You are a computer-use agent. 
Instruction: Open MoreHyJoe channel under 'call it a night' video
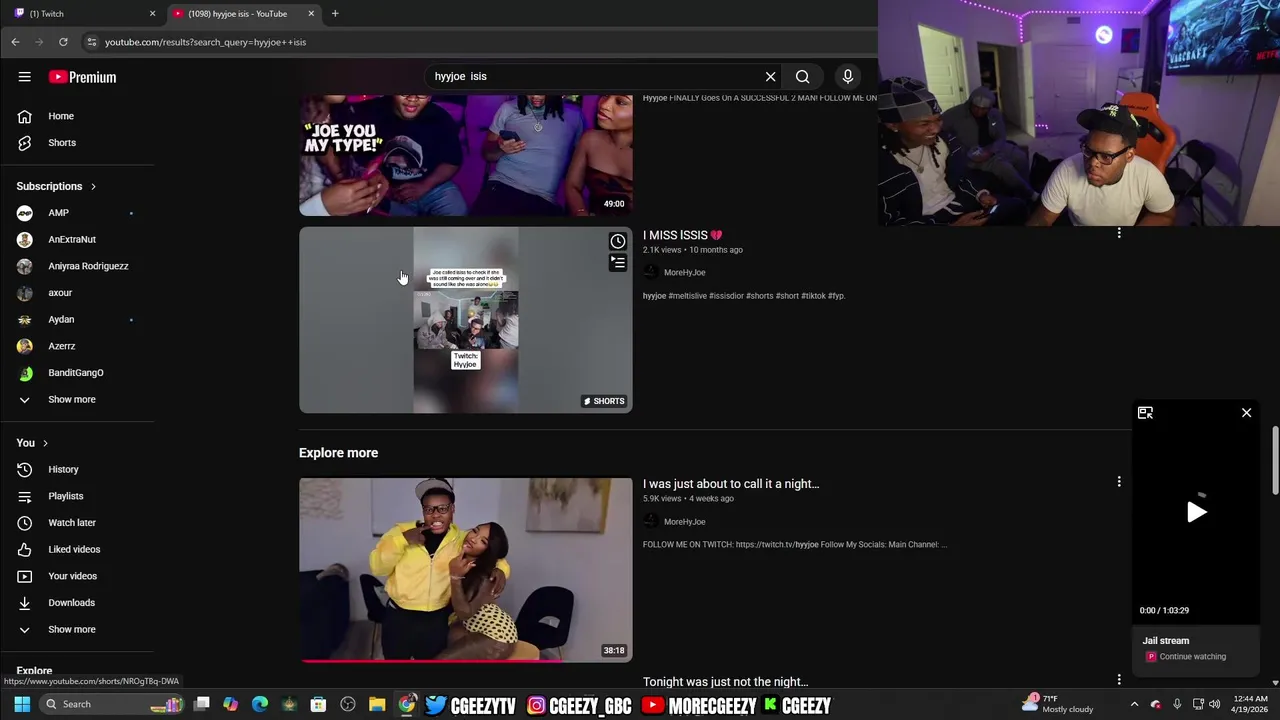coord(684,522)
